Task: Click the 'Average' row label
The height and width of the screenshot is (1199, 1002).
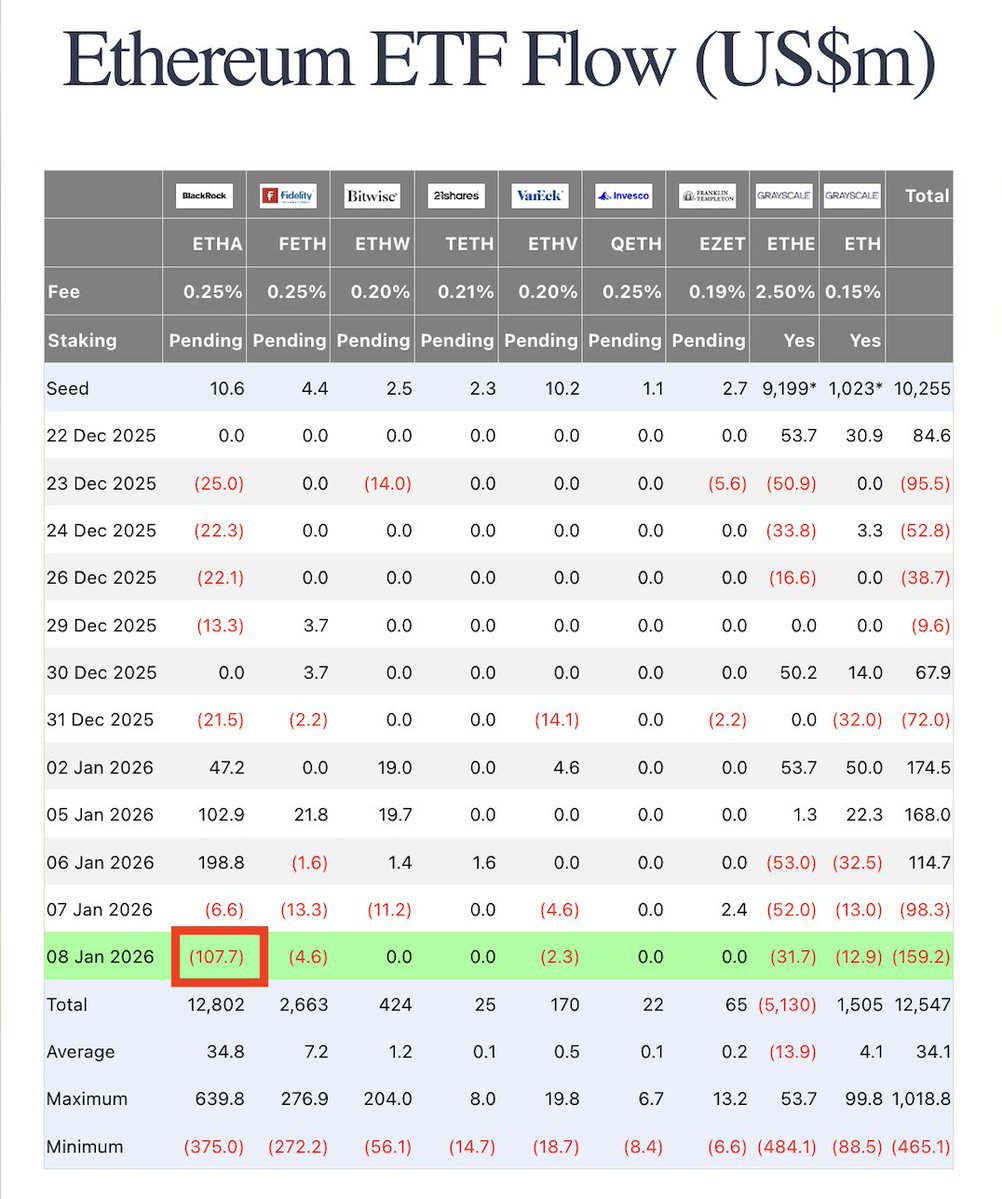Action: (80, 1052)
